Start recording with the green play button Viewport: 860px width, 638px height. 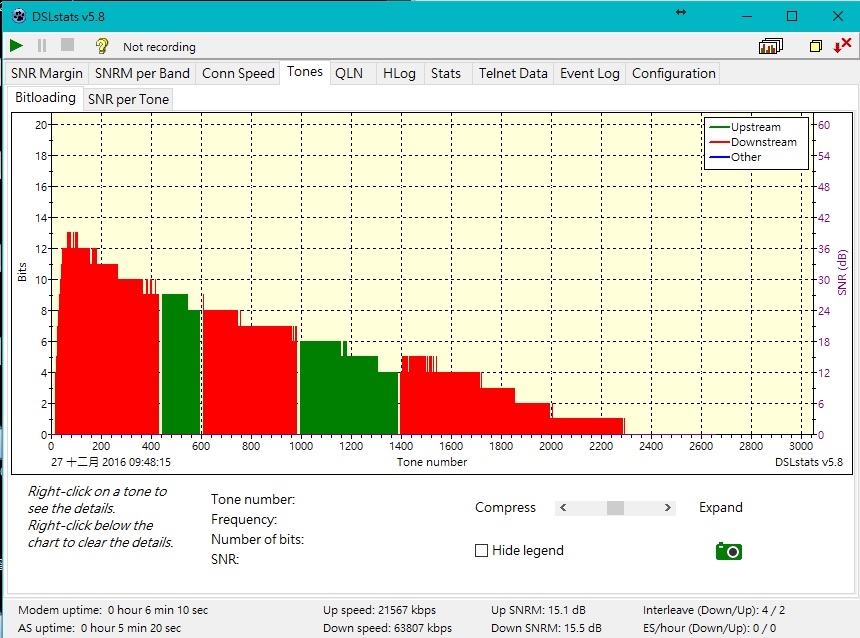tap(16, 46)
